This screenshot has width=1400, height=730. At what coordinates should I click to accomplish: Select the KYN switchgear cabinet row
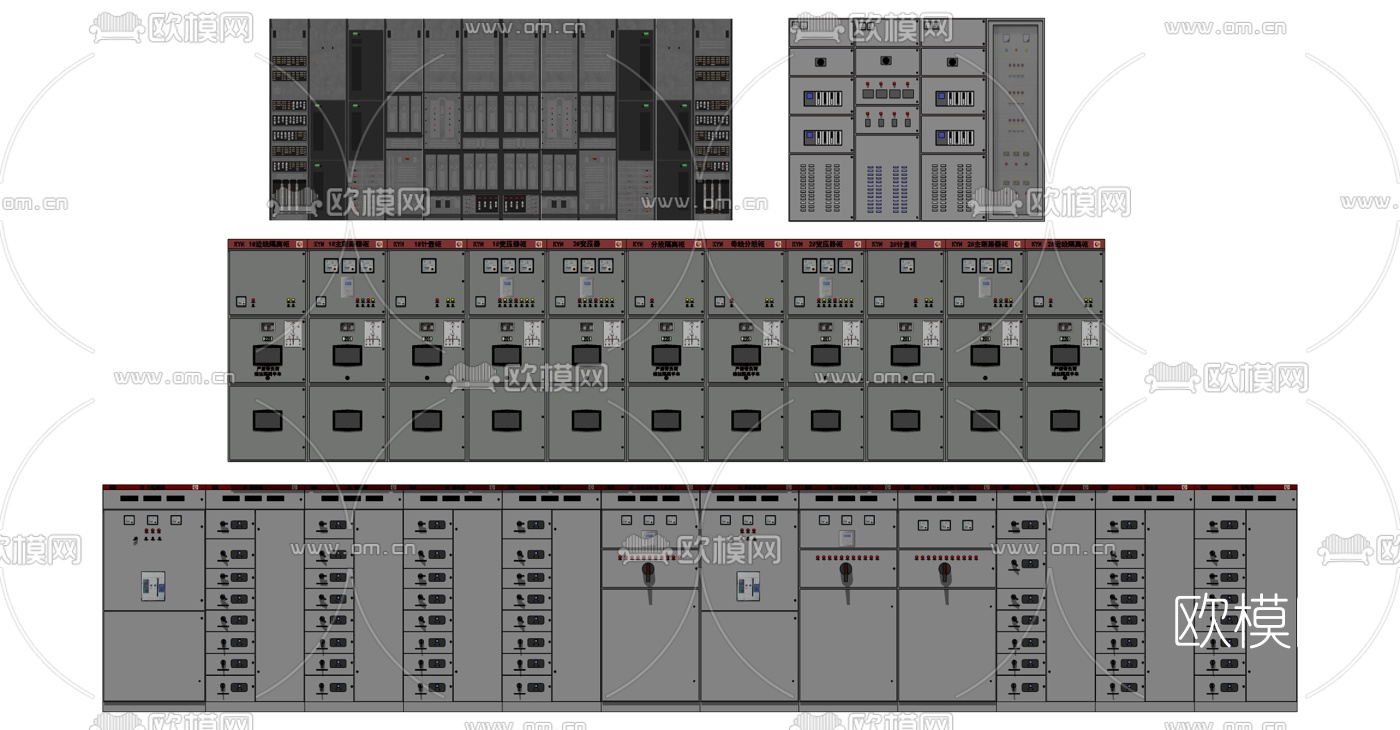[x=666, y=350]
